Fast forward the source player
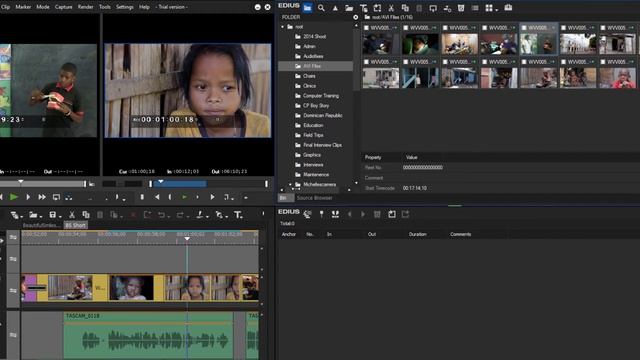Image resolution: width=640 pixels, height=360 pixels. [42, 197]
